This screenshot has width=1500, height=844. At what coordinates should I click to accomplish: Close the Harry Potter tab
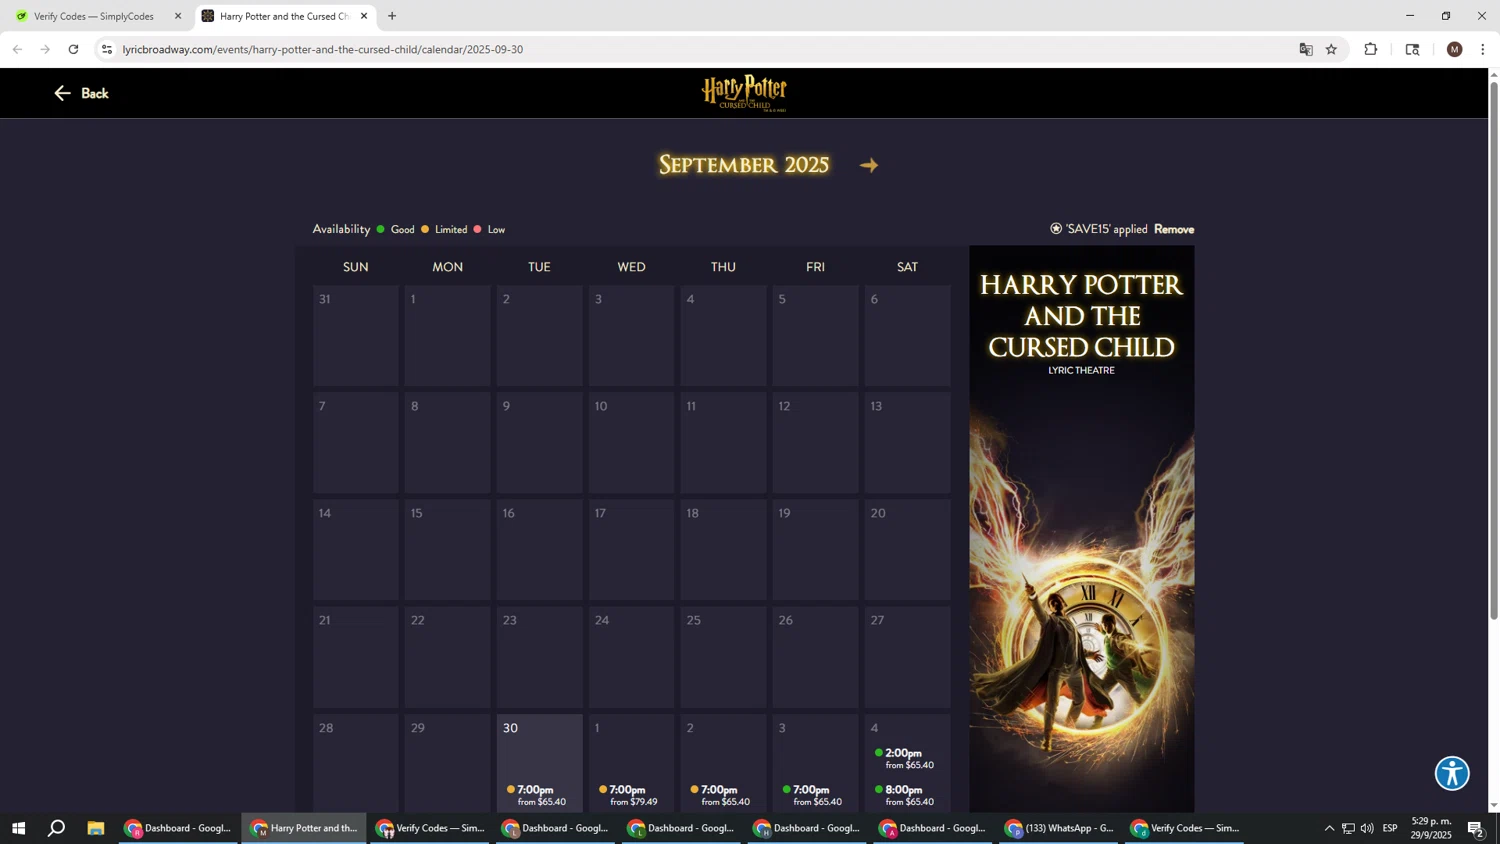pos(364,16)
